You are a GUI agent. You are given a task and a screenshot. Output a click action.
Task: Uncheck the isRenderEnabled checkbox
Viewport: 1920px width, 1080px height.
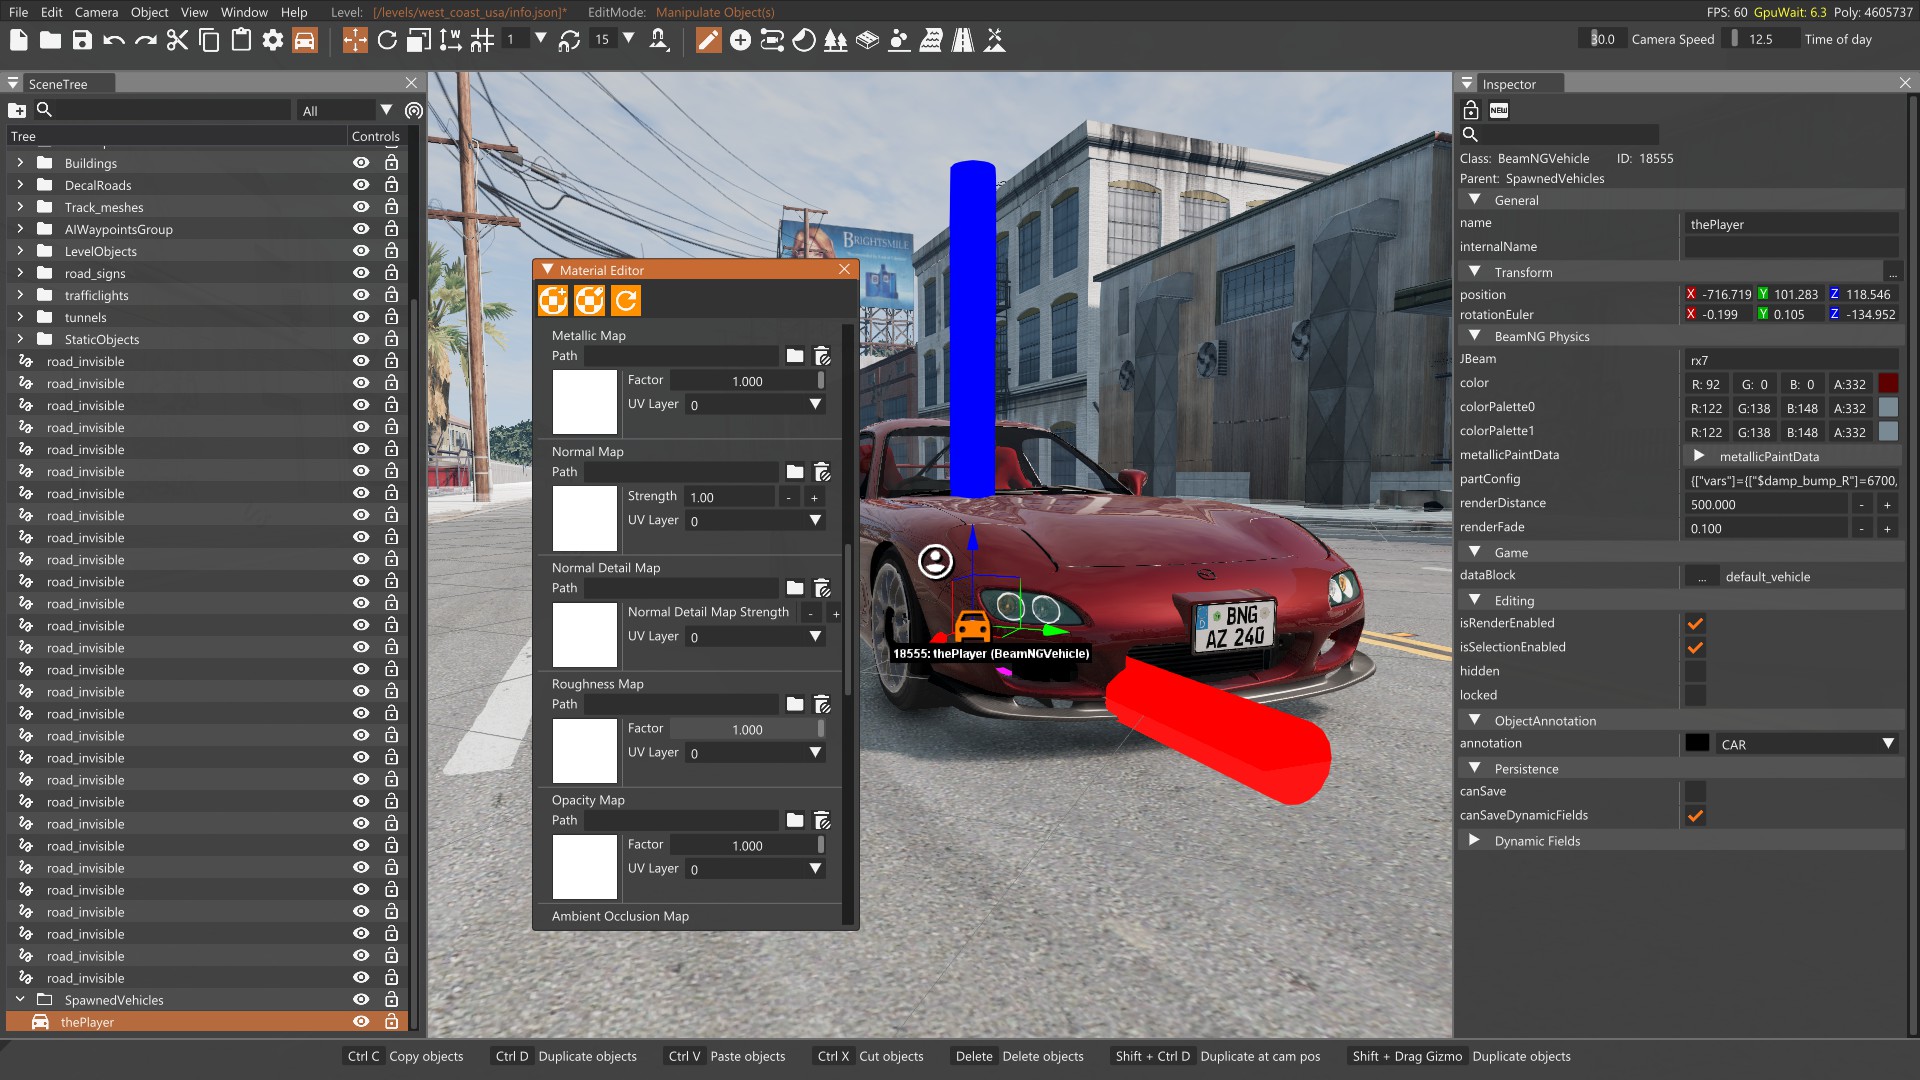(1695, 623)
